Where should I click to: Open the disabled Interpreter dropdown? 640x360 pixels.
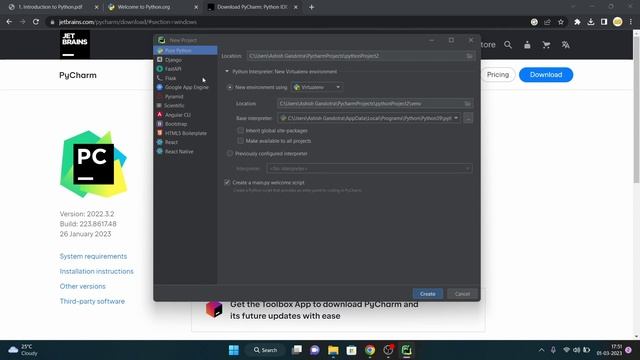369,169
